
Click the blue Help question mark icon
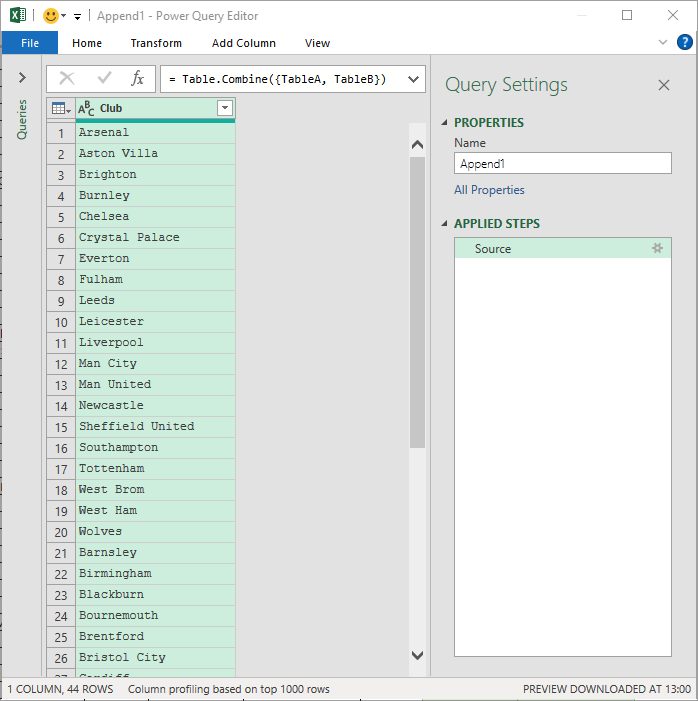pyautogui.click(x=685, y=42)
